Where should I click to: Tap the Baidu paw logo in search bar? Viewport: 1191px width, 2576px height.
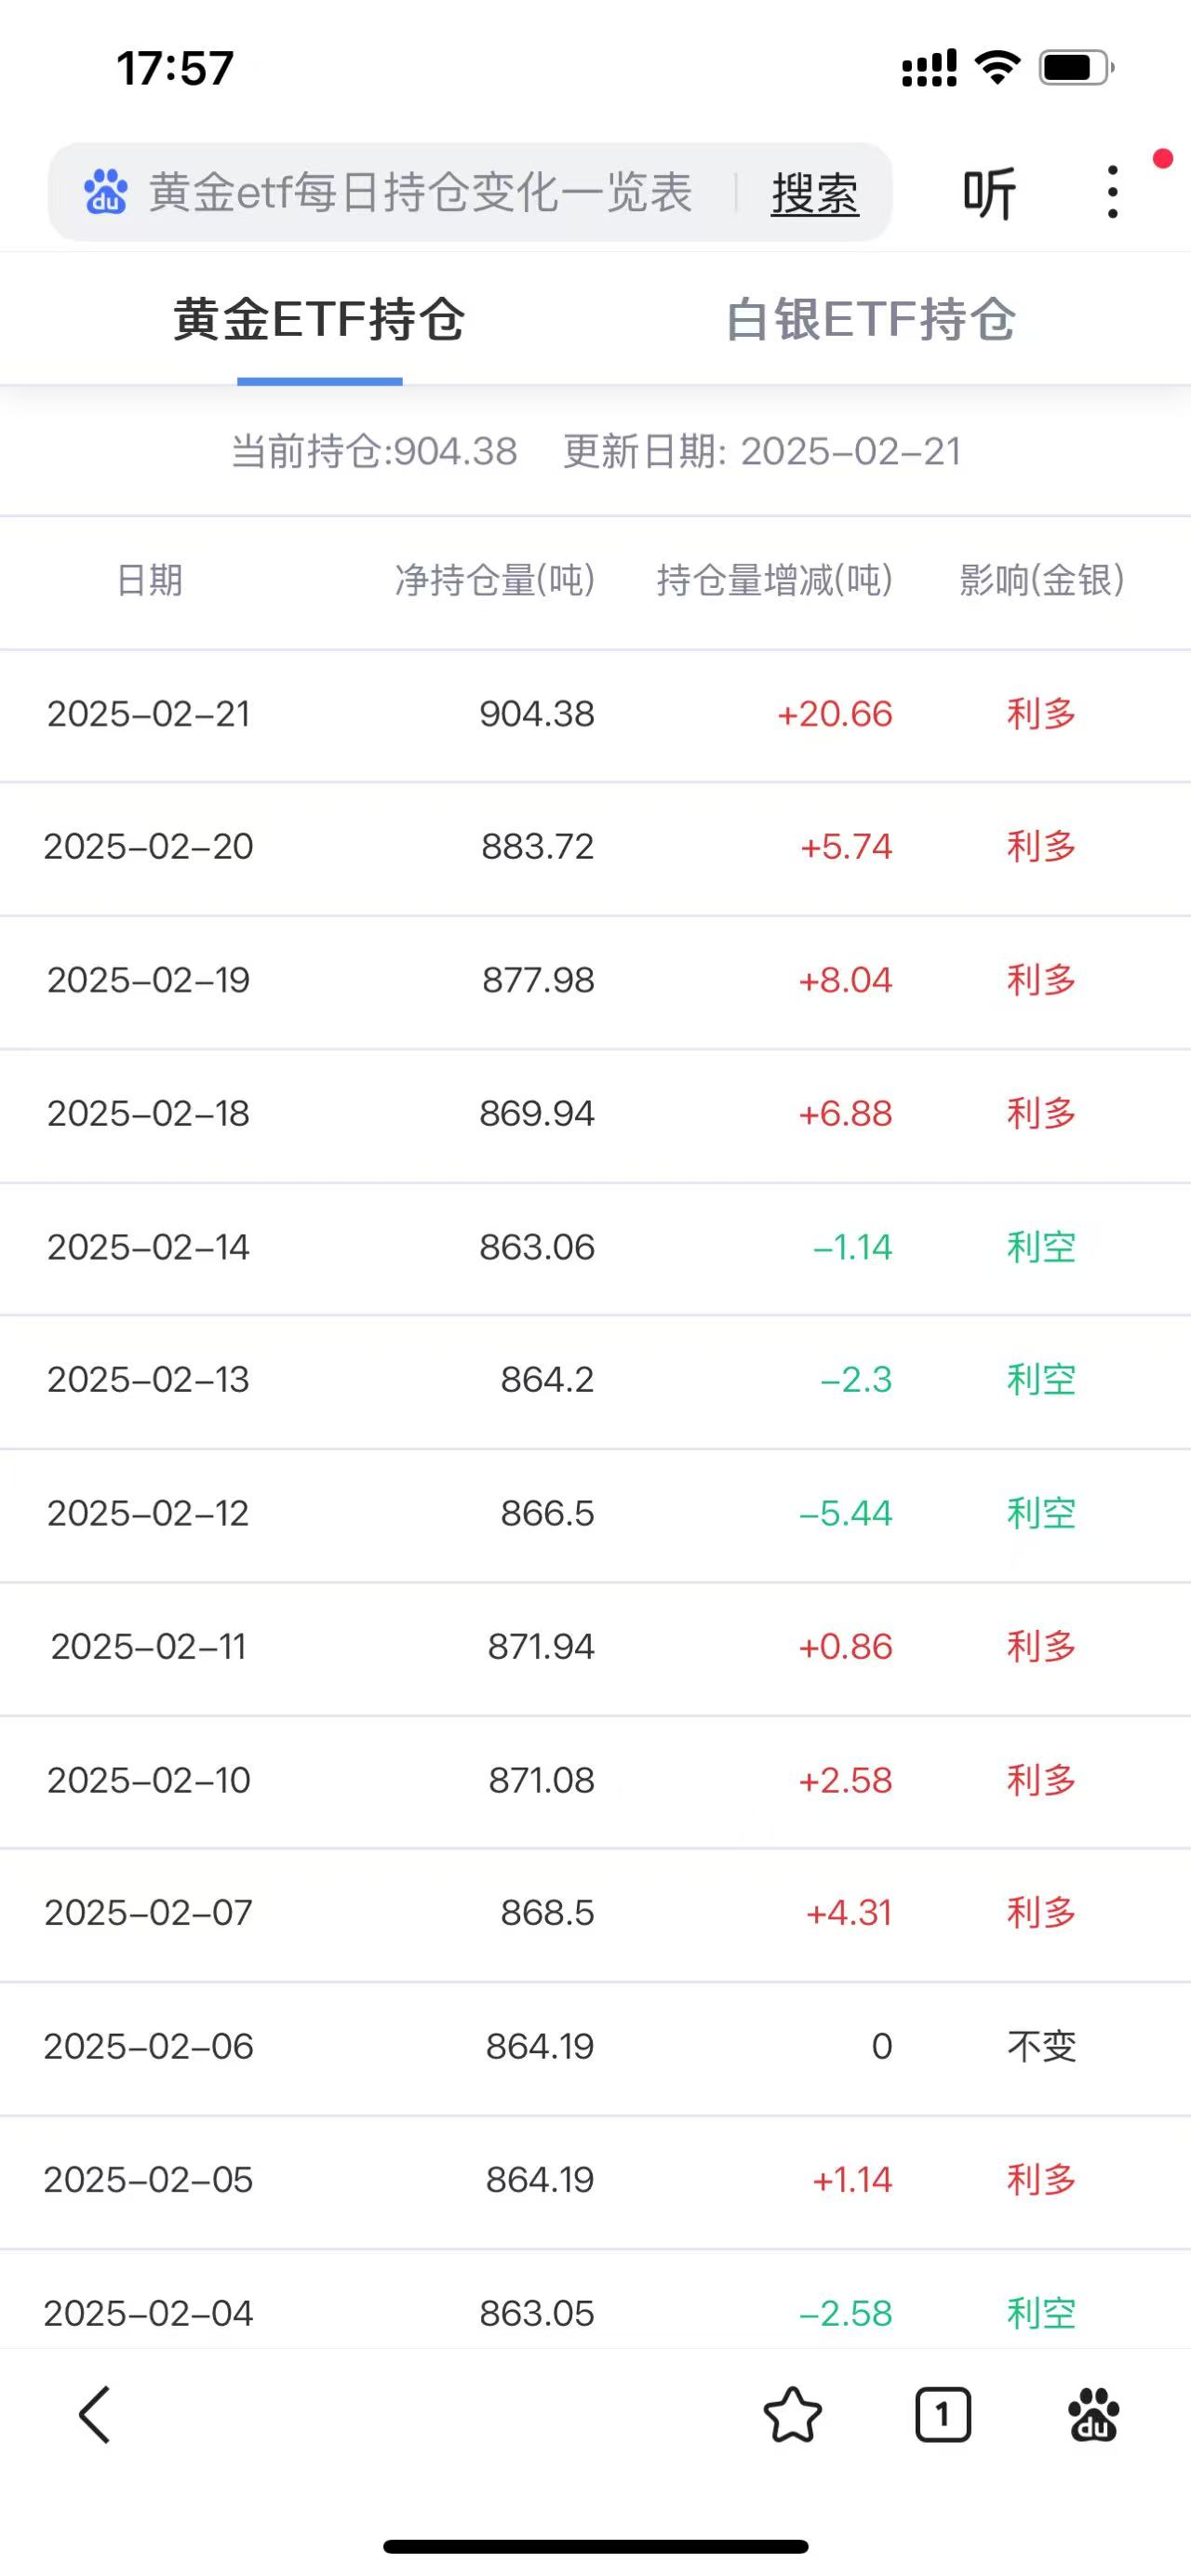pyautogui.click(x=105, y=192)
